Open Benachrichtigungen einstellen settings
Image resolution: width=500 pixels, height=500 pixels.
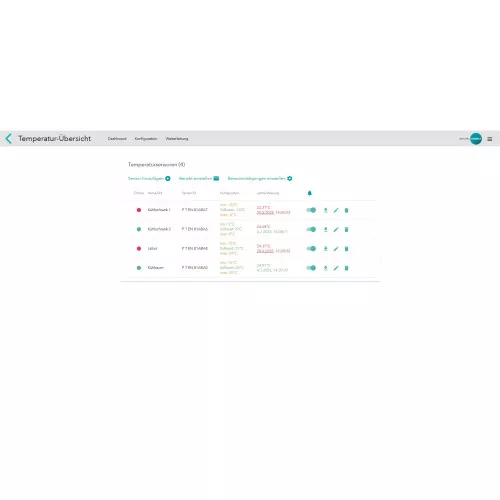pos(260,179)
